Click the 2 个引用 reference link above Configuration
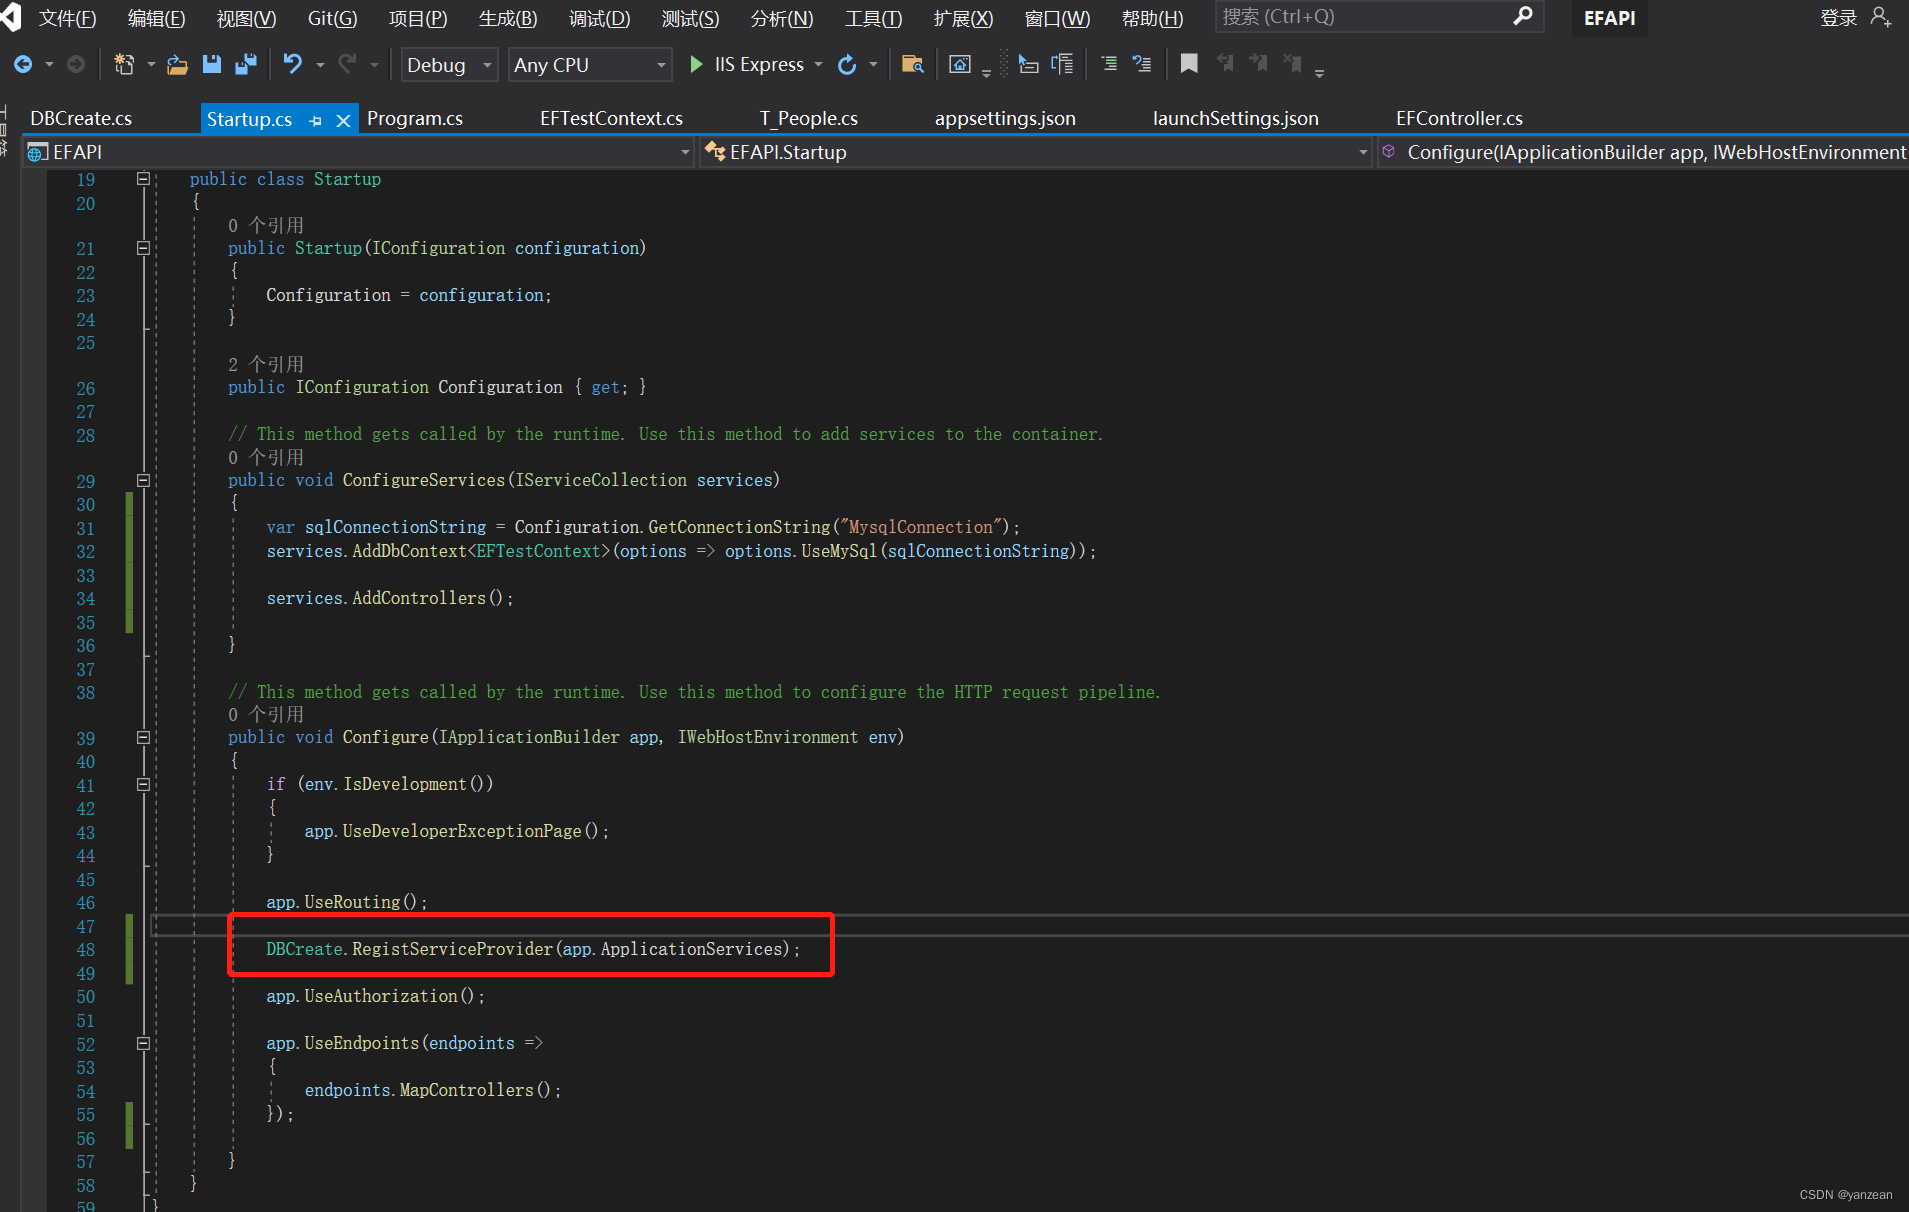This screenshot has width=1909, height=1212. (x=265, y=364)
